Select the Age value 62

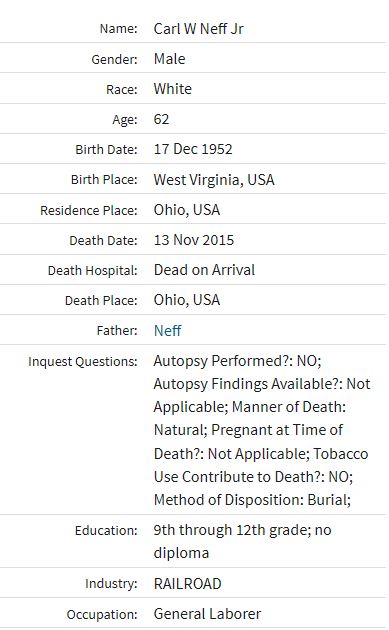[162, 119]
